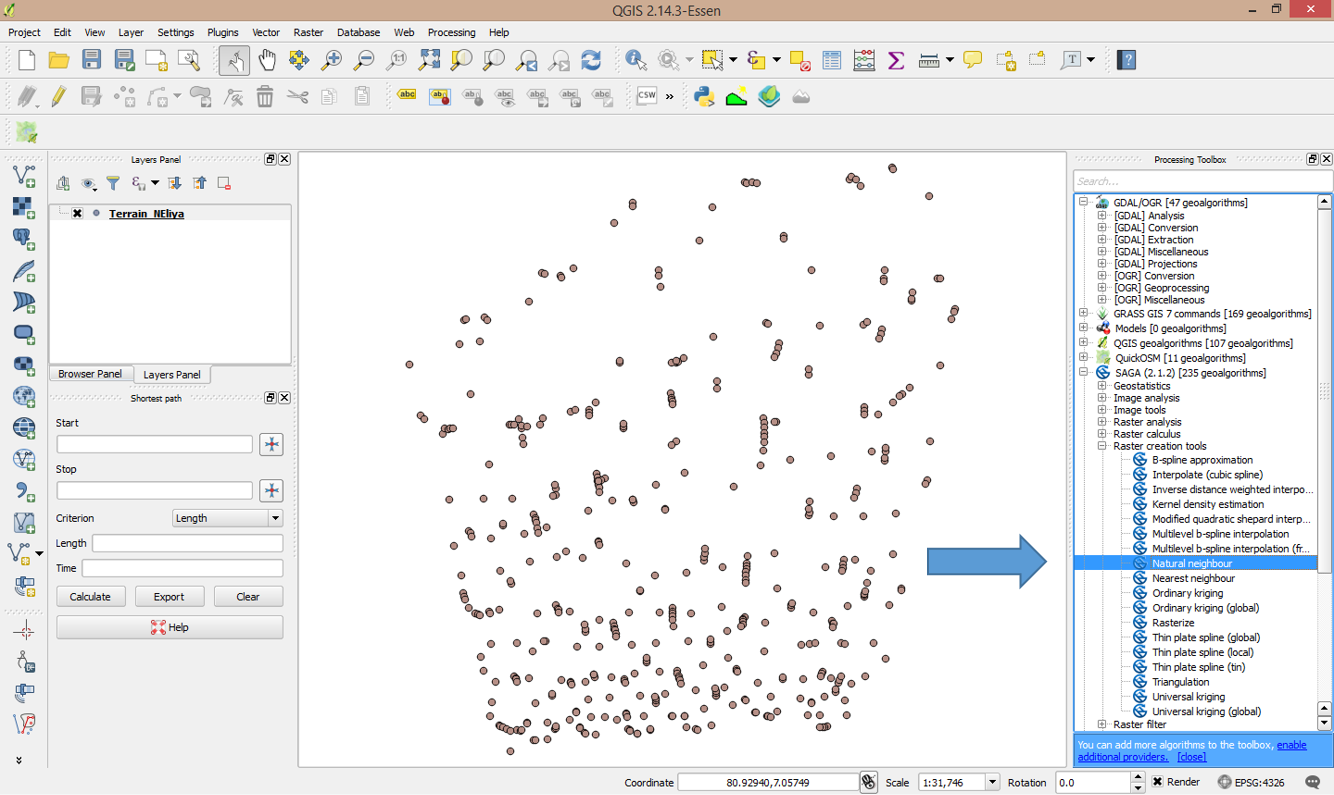
Task: Toggle editing with the pencil icon
Action: pyautogui.click(x=57, y=96)
